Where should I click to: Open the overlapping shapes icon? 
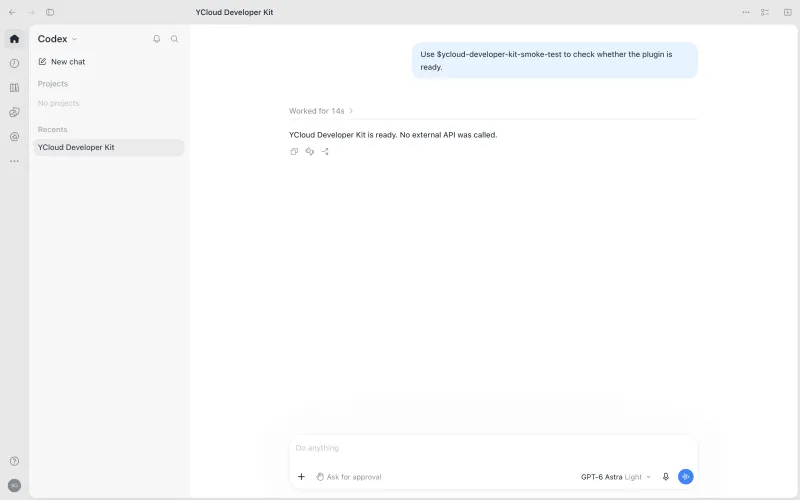pos(14,112)
